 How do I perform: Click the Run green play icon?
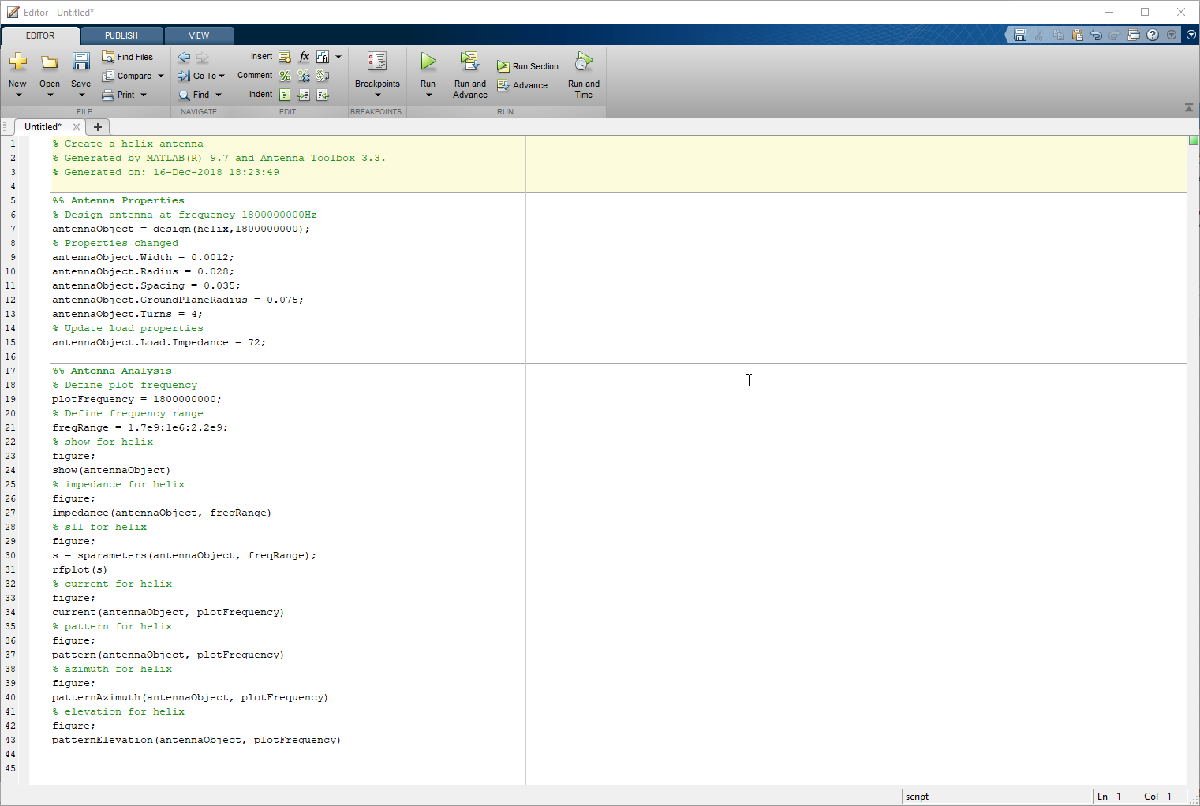(x=428, y=62)
